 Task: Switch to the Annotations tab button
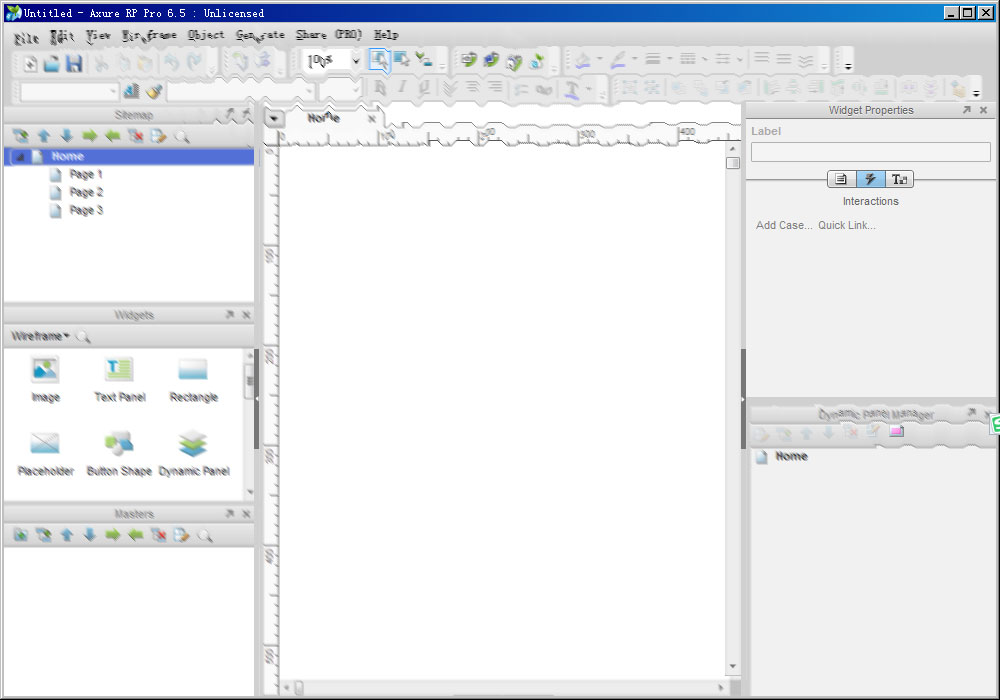841,179
